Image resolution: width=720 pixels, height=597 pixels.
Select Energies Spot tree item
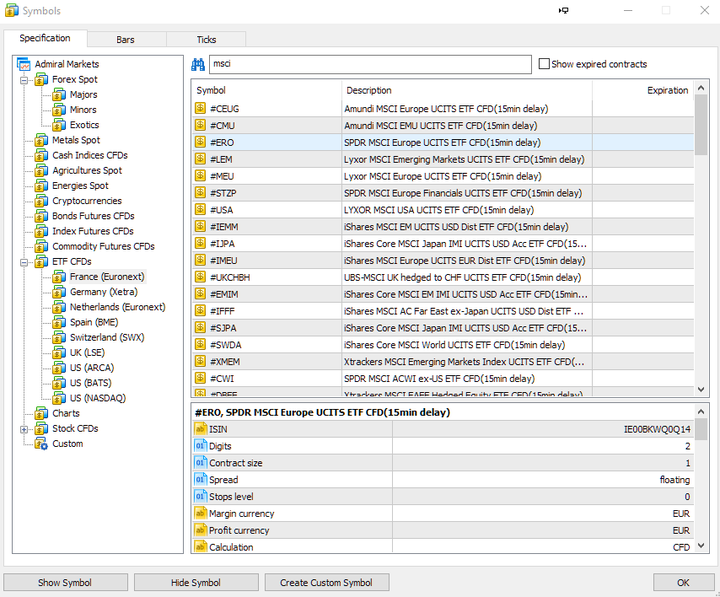[x=80, y=186]
